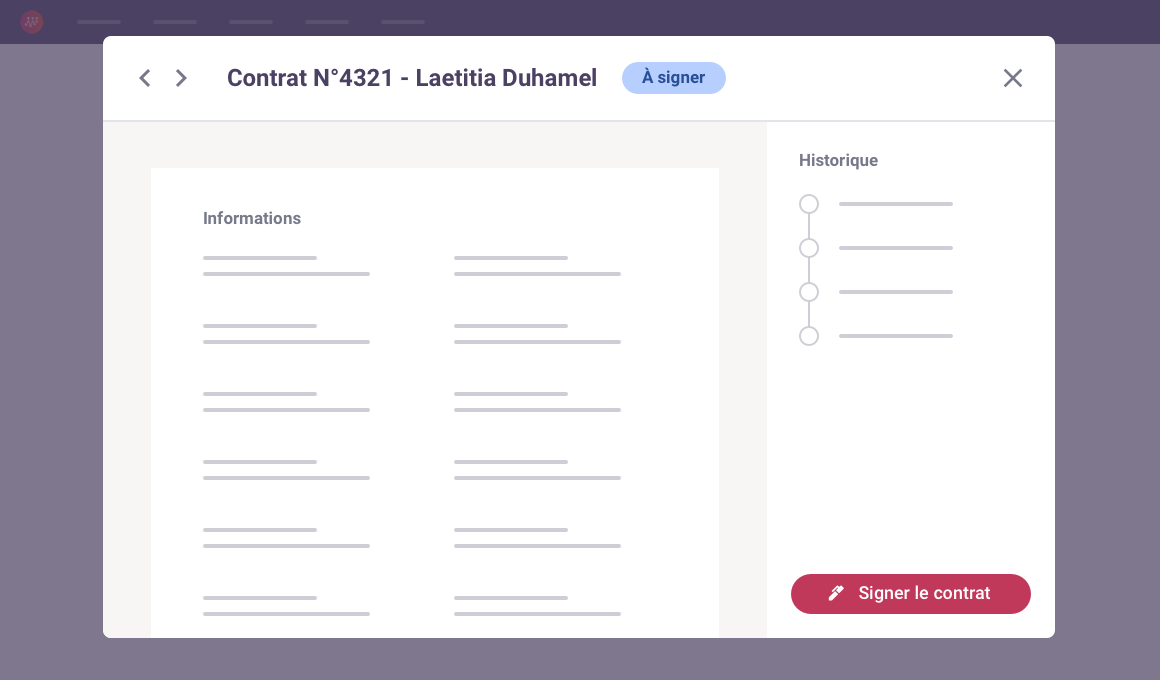Select the second Historique timeline circle

[x=809, y=248]
